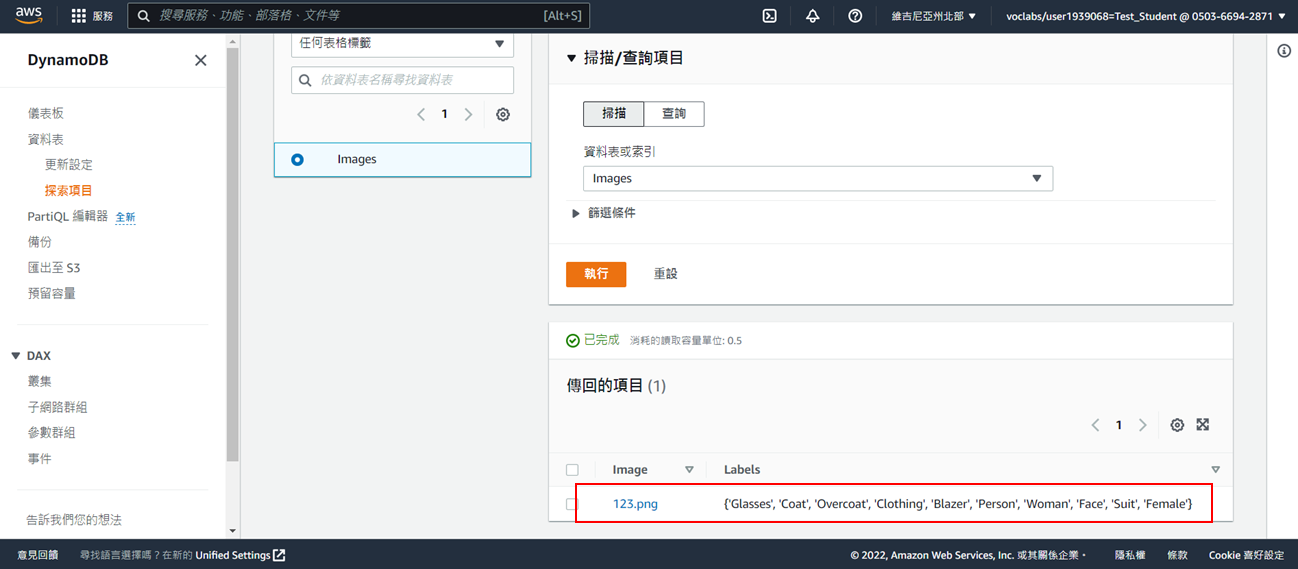Expand returned items to fullscreen

coord(1203,424)
